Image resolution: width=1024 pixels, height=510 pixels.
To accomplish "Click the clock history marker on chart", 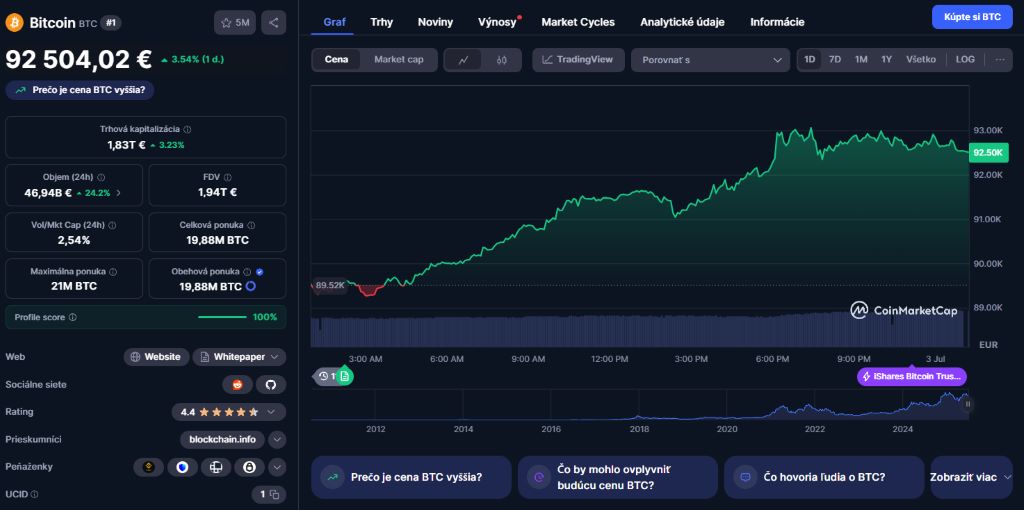I will [323, 376].
